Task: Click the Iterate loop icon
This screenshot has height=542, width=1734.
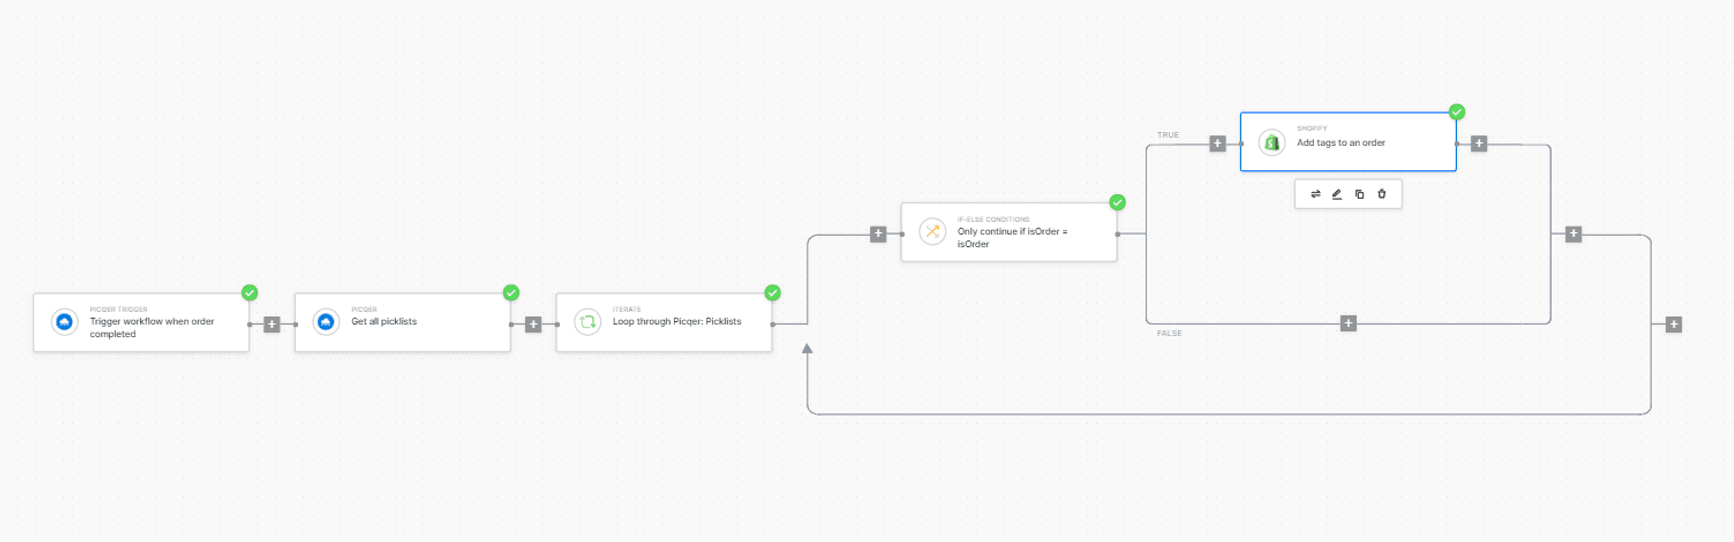Action: coord(588,322)
